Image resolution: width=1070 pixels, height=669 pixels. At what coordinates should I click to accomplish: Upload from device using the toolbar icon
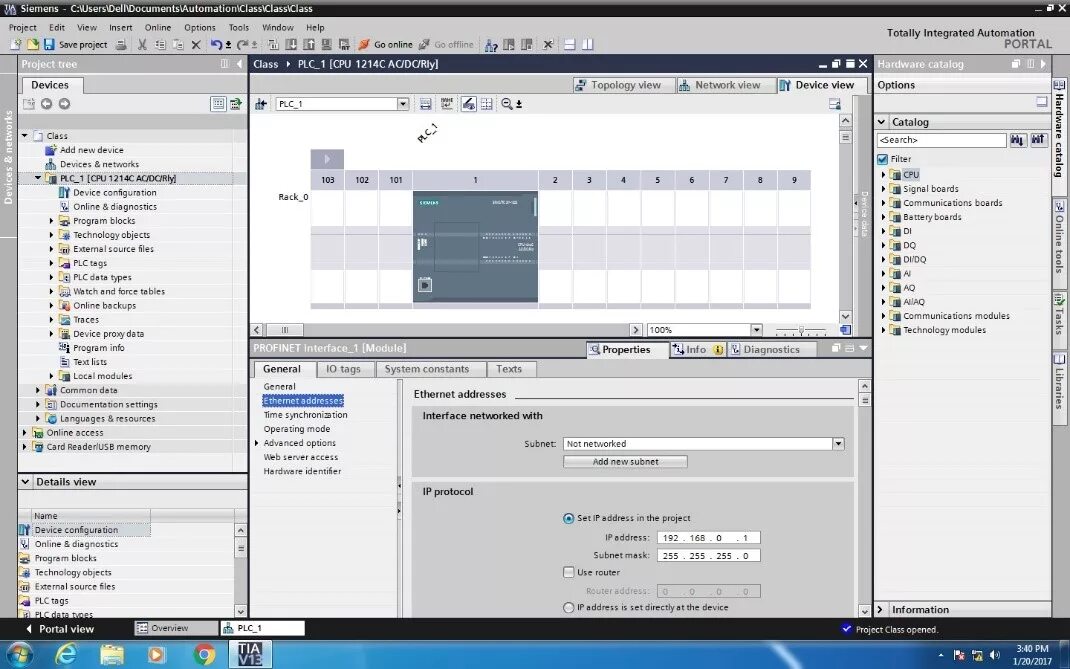point(308,44)
